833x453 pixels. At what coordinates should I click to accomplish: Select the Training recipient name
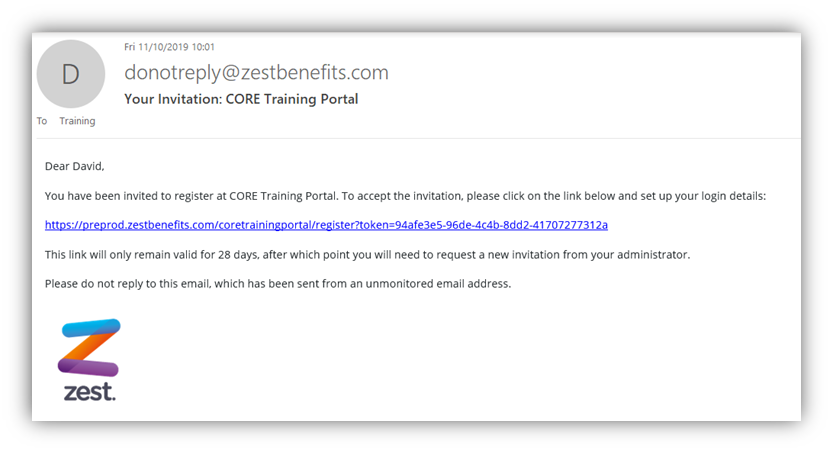[x=78, y=121]
